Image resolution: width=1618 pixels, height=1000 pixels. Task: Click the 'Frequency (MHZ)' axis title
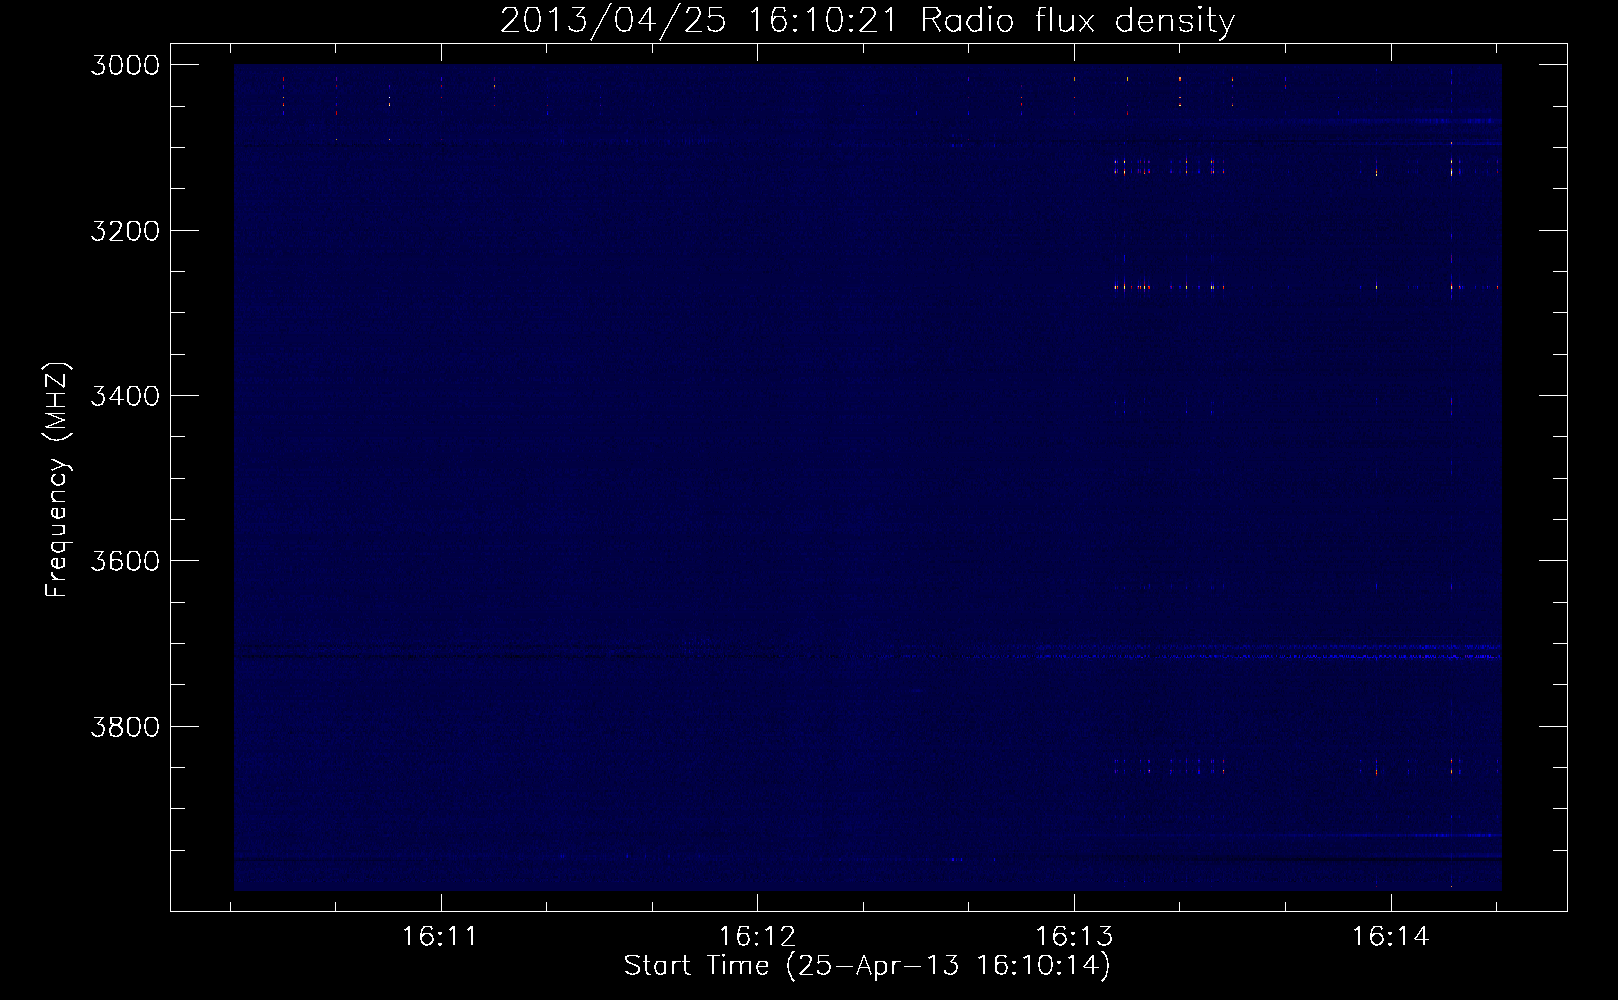[58, 480]
